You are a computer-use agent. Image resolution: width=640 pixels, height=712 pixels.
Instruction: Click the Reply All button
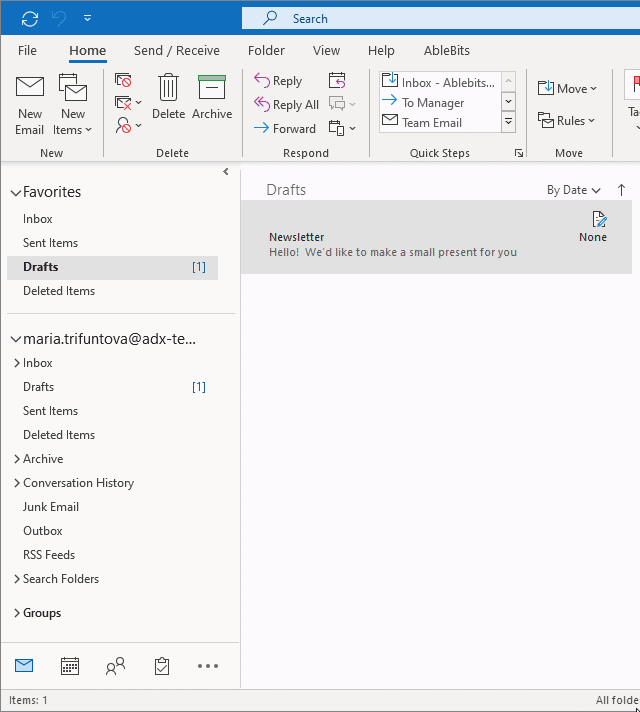286,104
